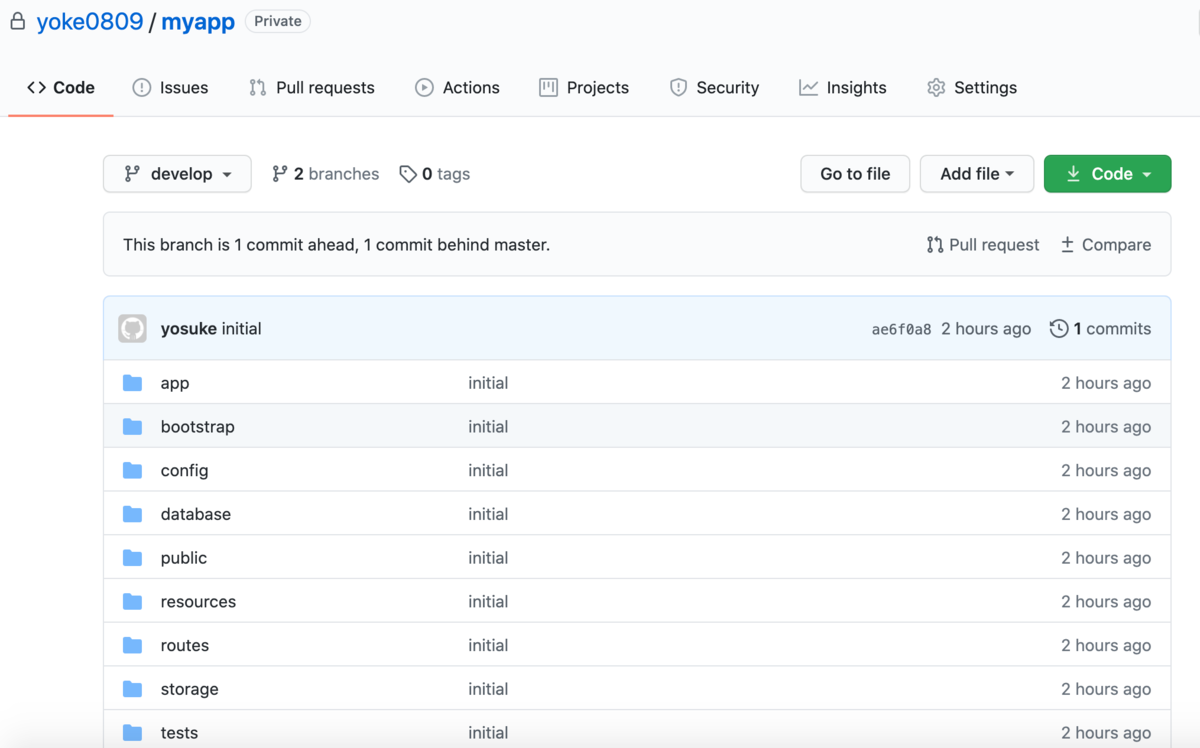Open the app folder

coord(175,383)
